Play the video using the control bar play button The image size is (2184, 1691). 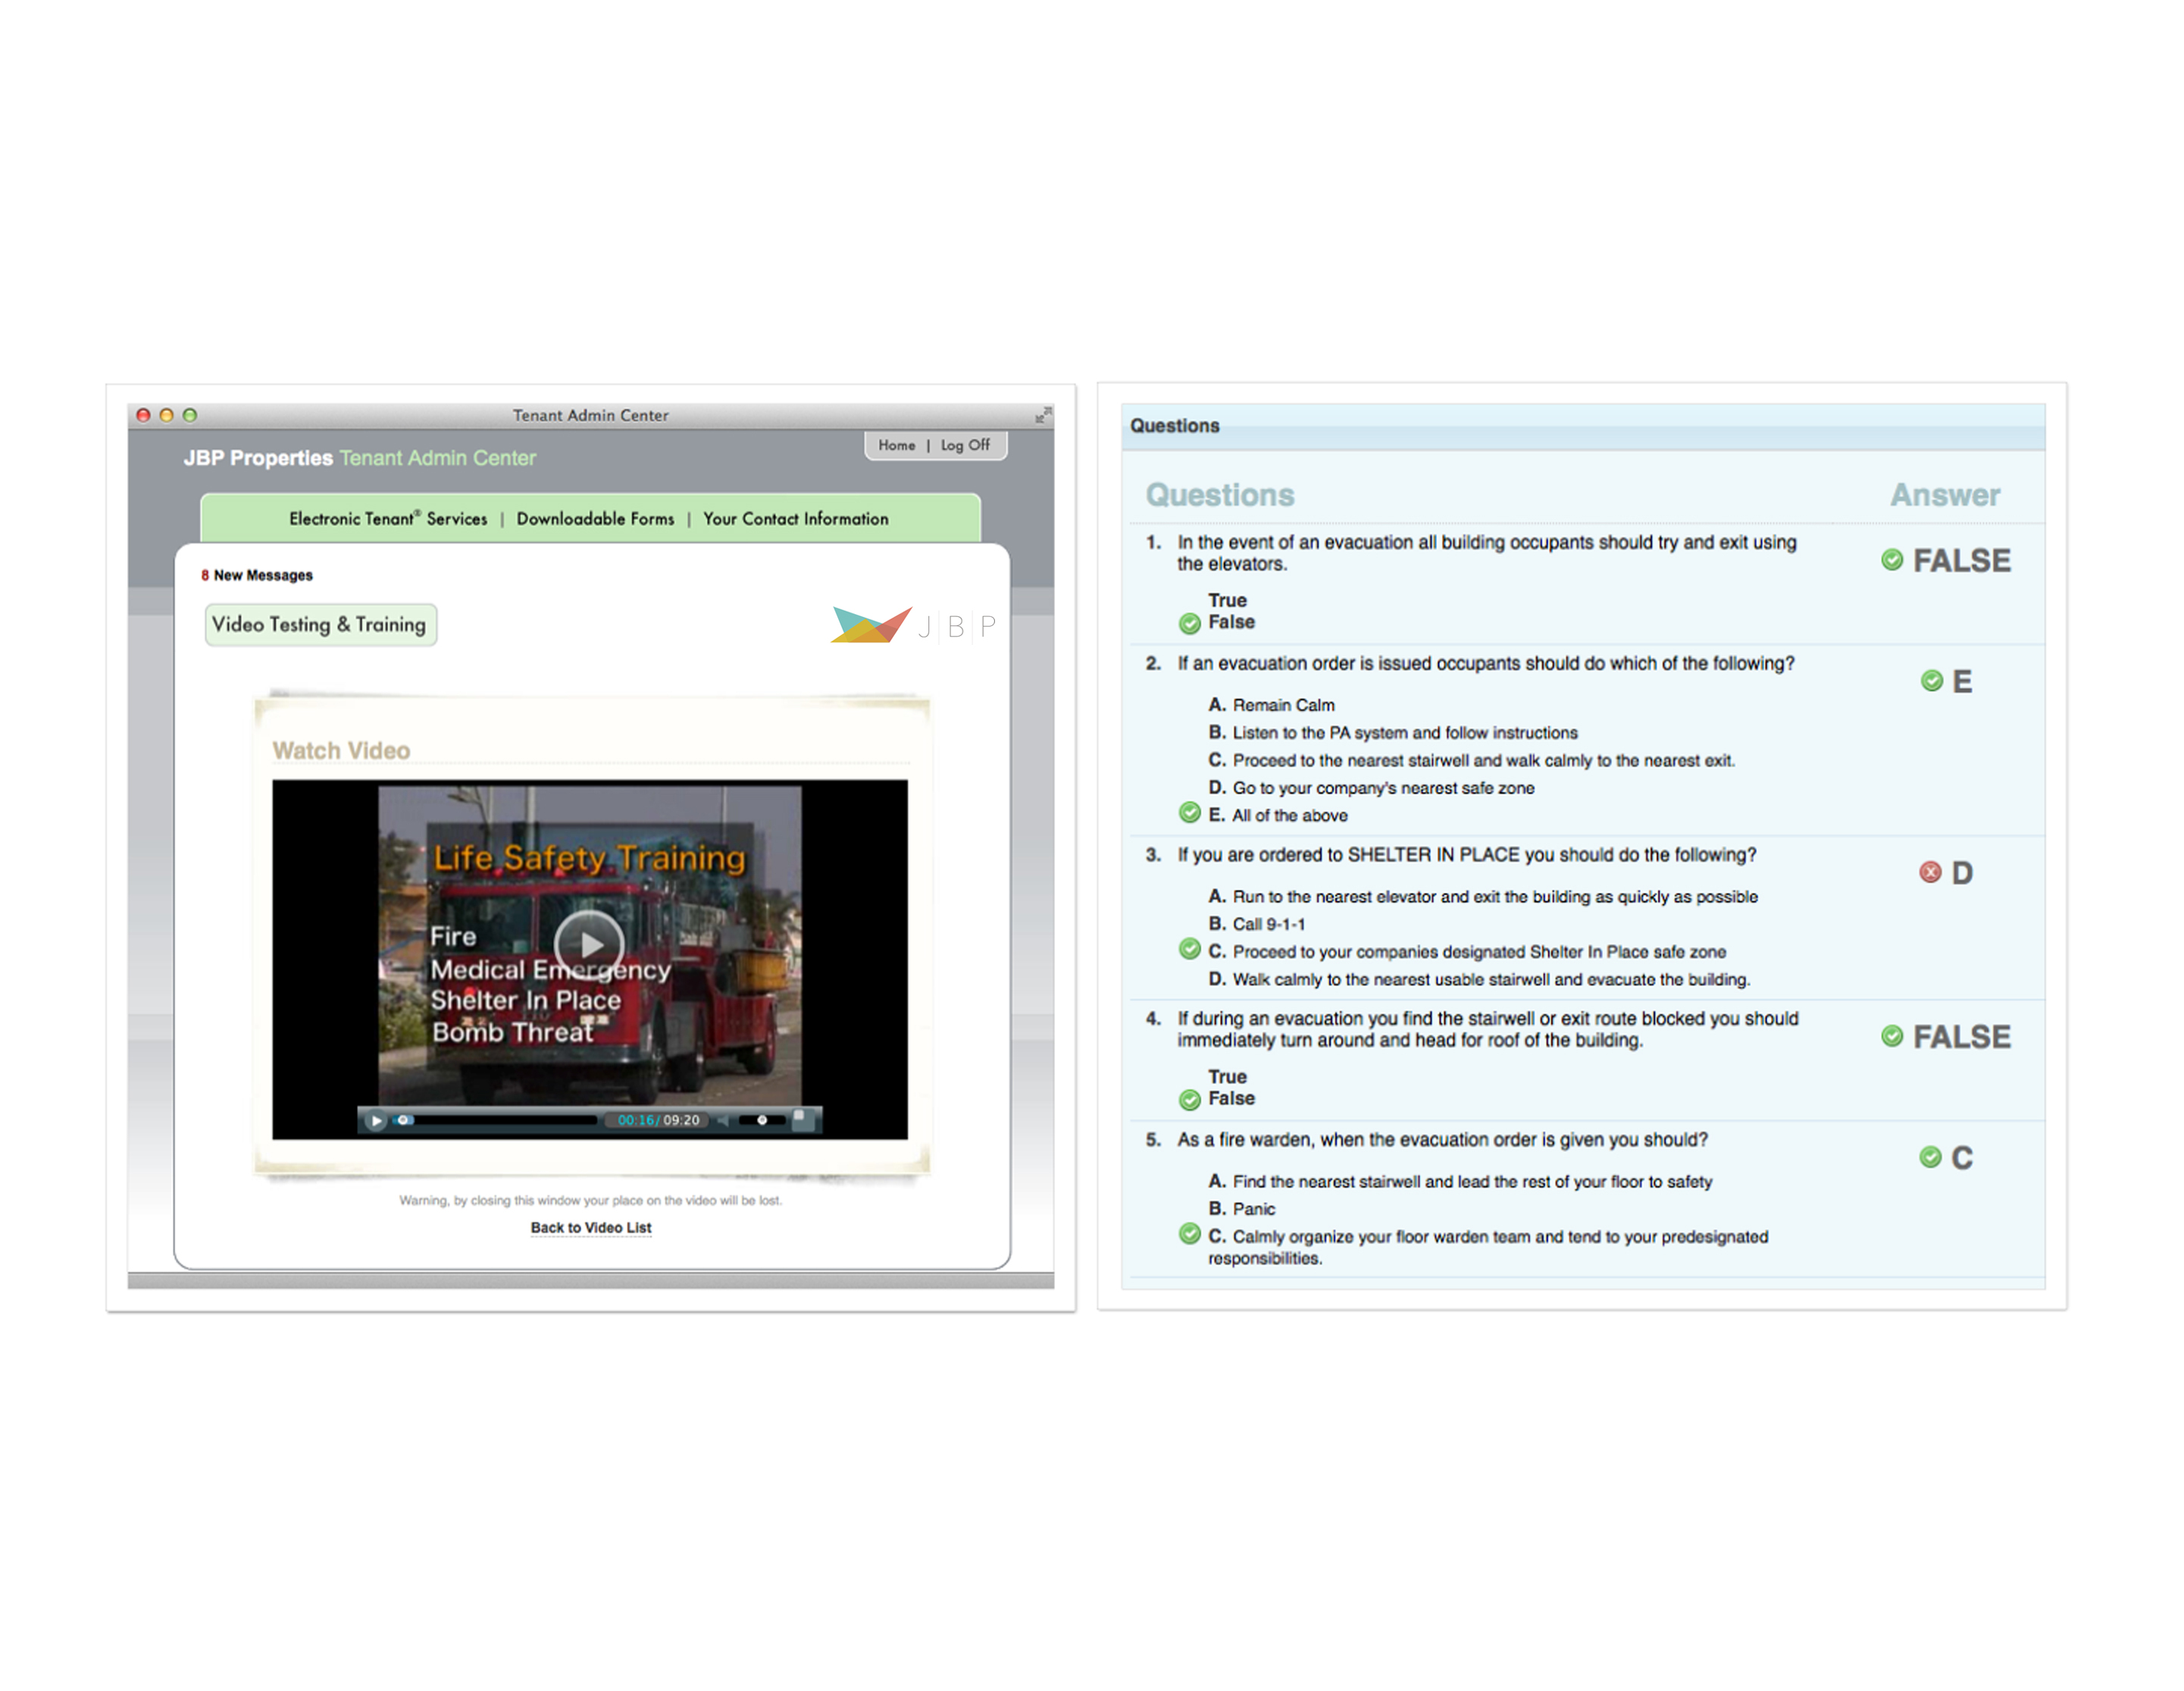tap(376, 1121)
